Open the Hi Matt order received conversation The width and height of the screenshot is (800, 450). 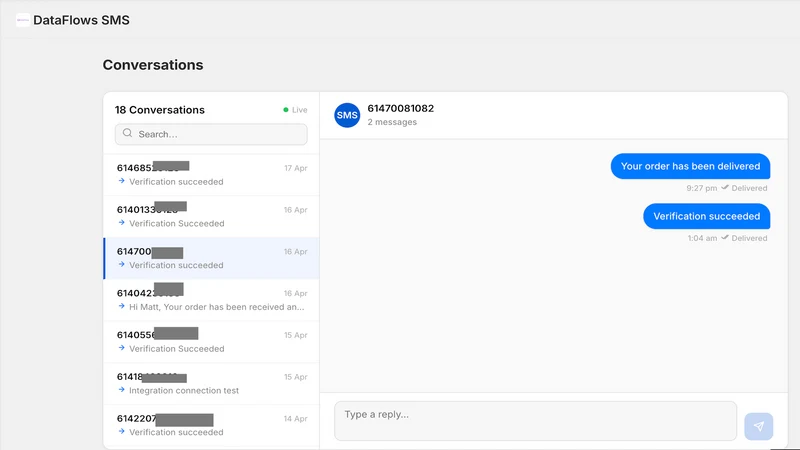coord(211,300)
